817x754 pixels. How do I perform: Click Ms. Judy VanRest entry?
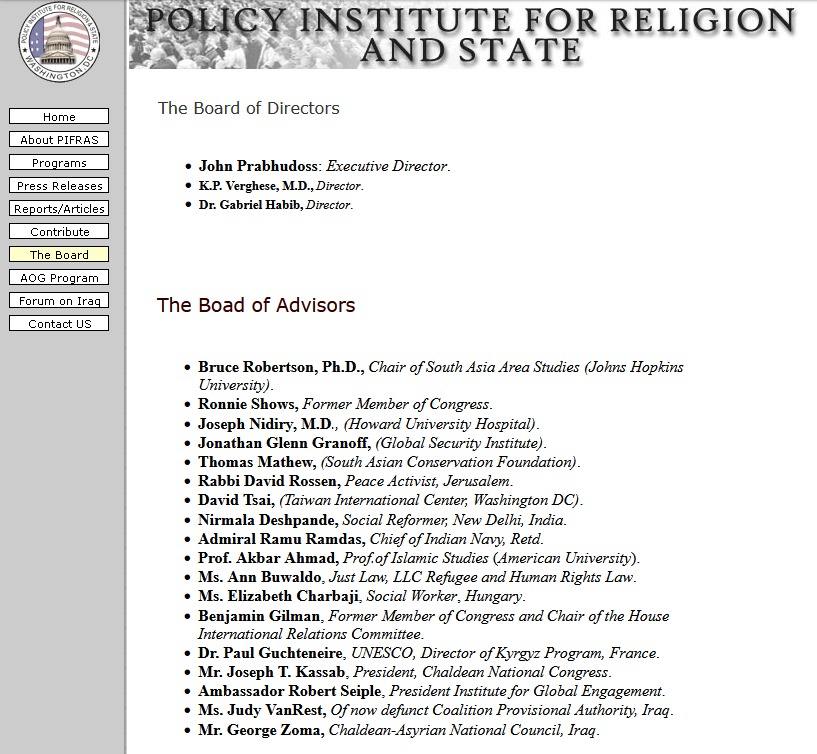436,710
